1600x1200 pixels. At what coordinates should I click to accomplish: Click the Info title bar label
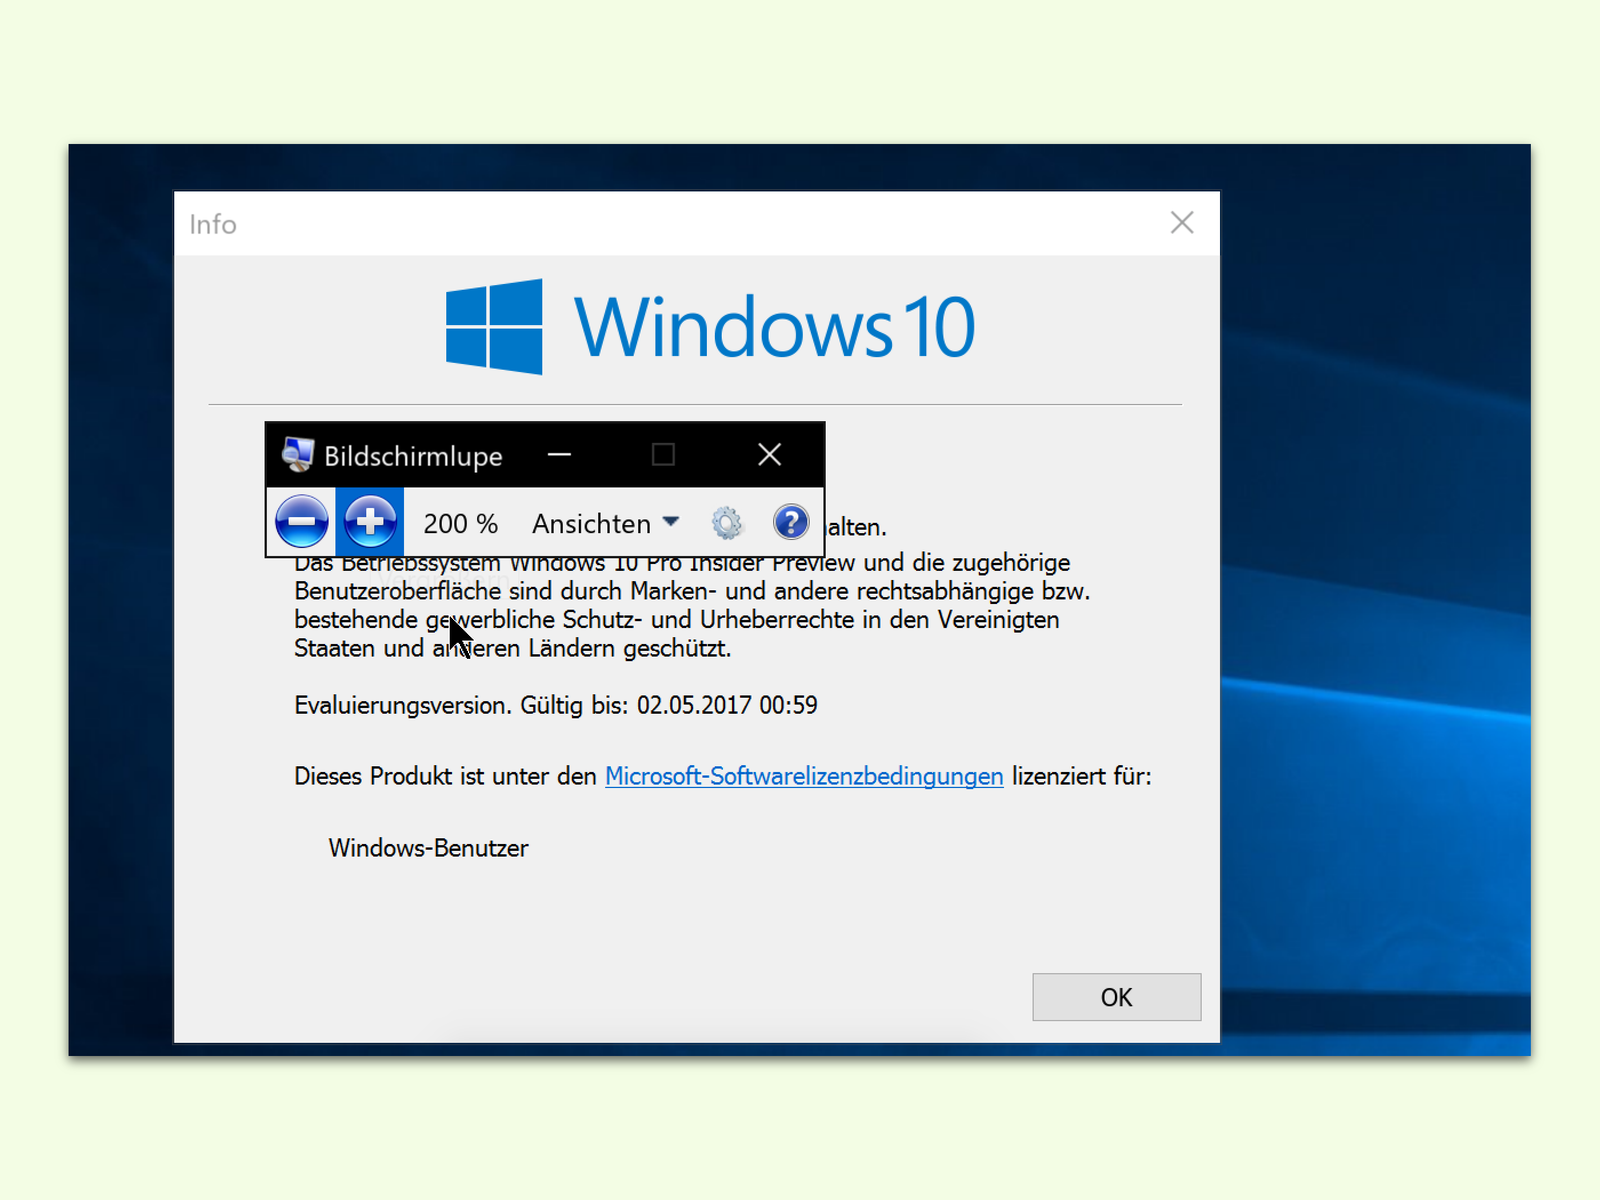click(213, 224)
